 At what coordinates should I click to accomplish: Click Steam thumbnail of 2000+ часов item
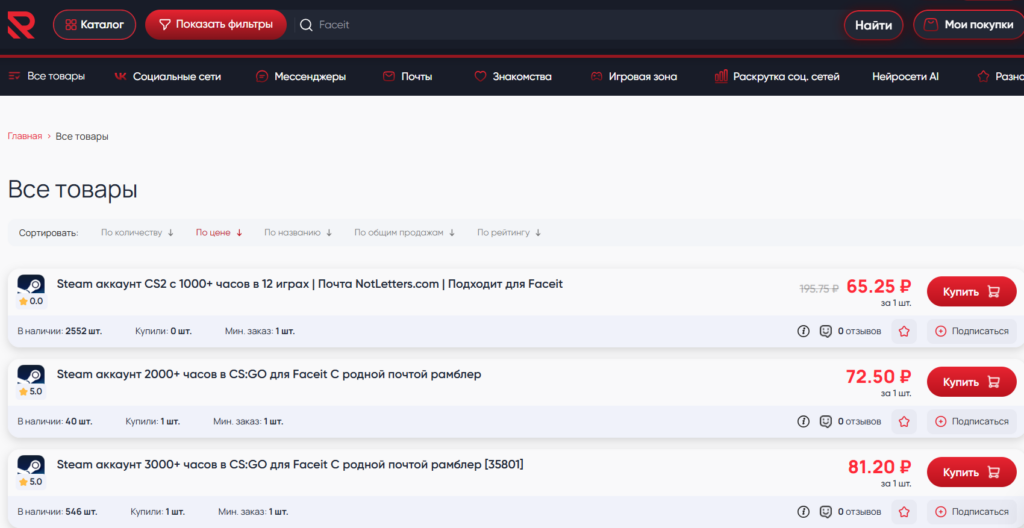point(31,375)
